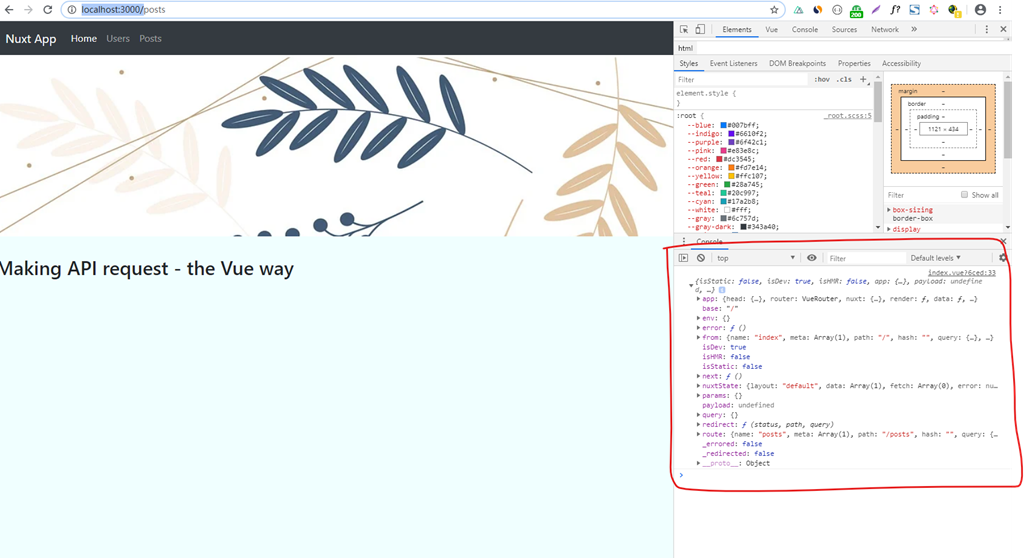The image size is (1024, 558).
Task: Close the DevTools panel
Action: pos(1004,29)
